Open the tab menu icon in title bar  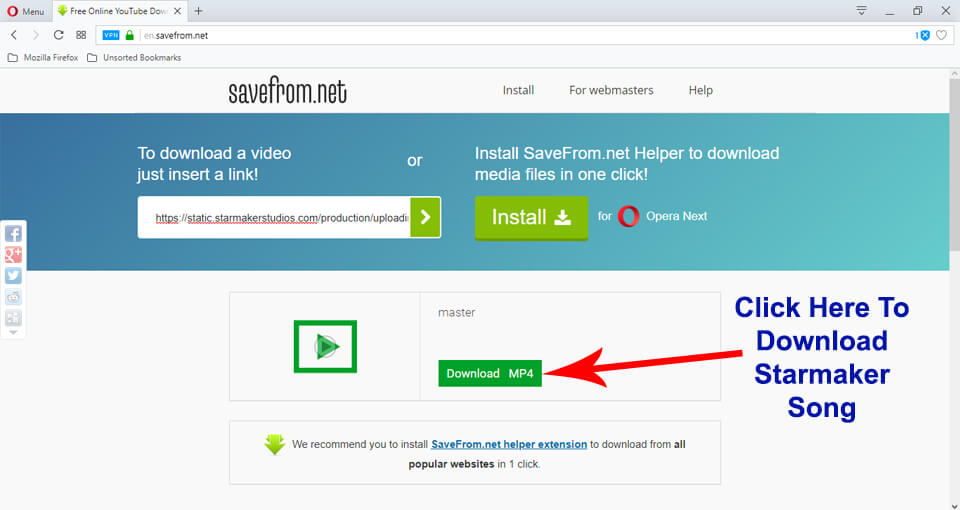point(861,10)
